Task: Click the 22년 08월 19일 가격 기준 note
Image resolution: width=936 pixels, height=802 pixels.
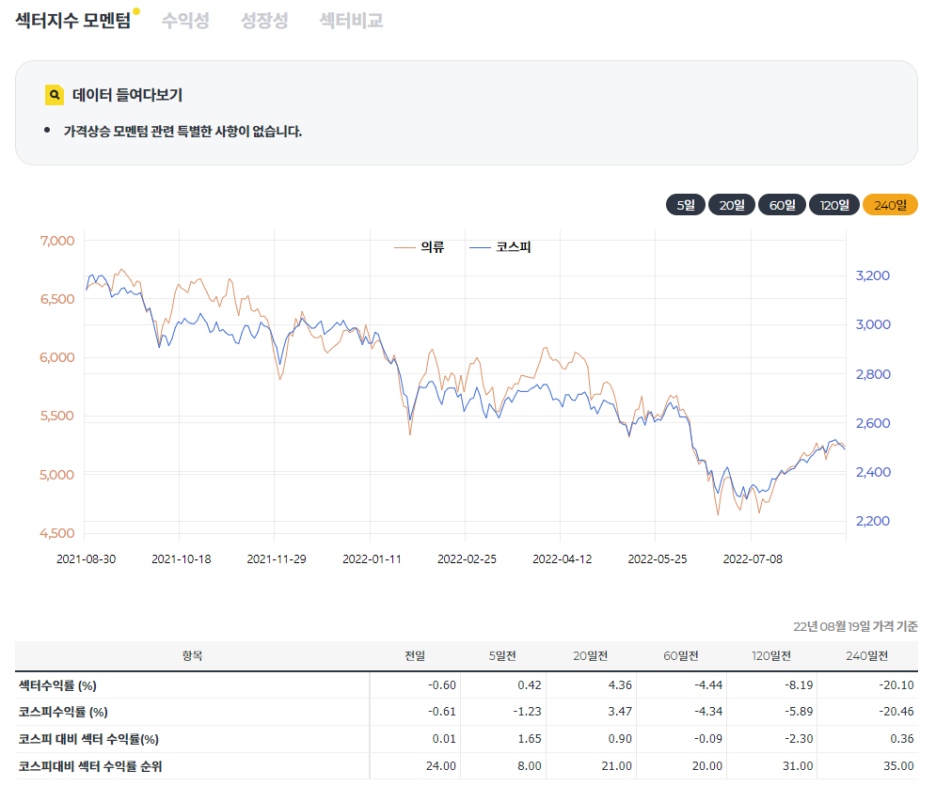Action: point(855,626)
